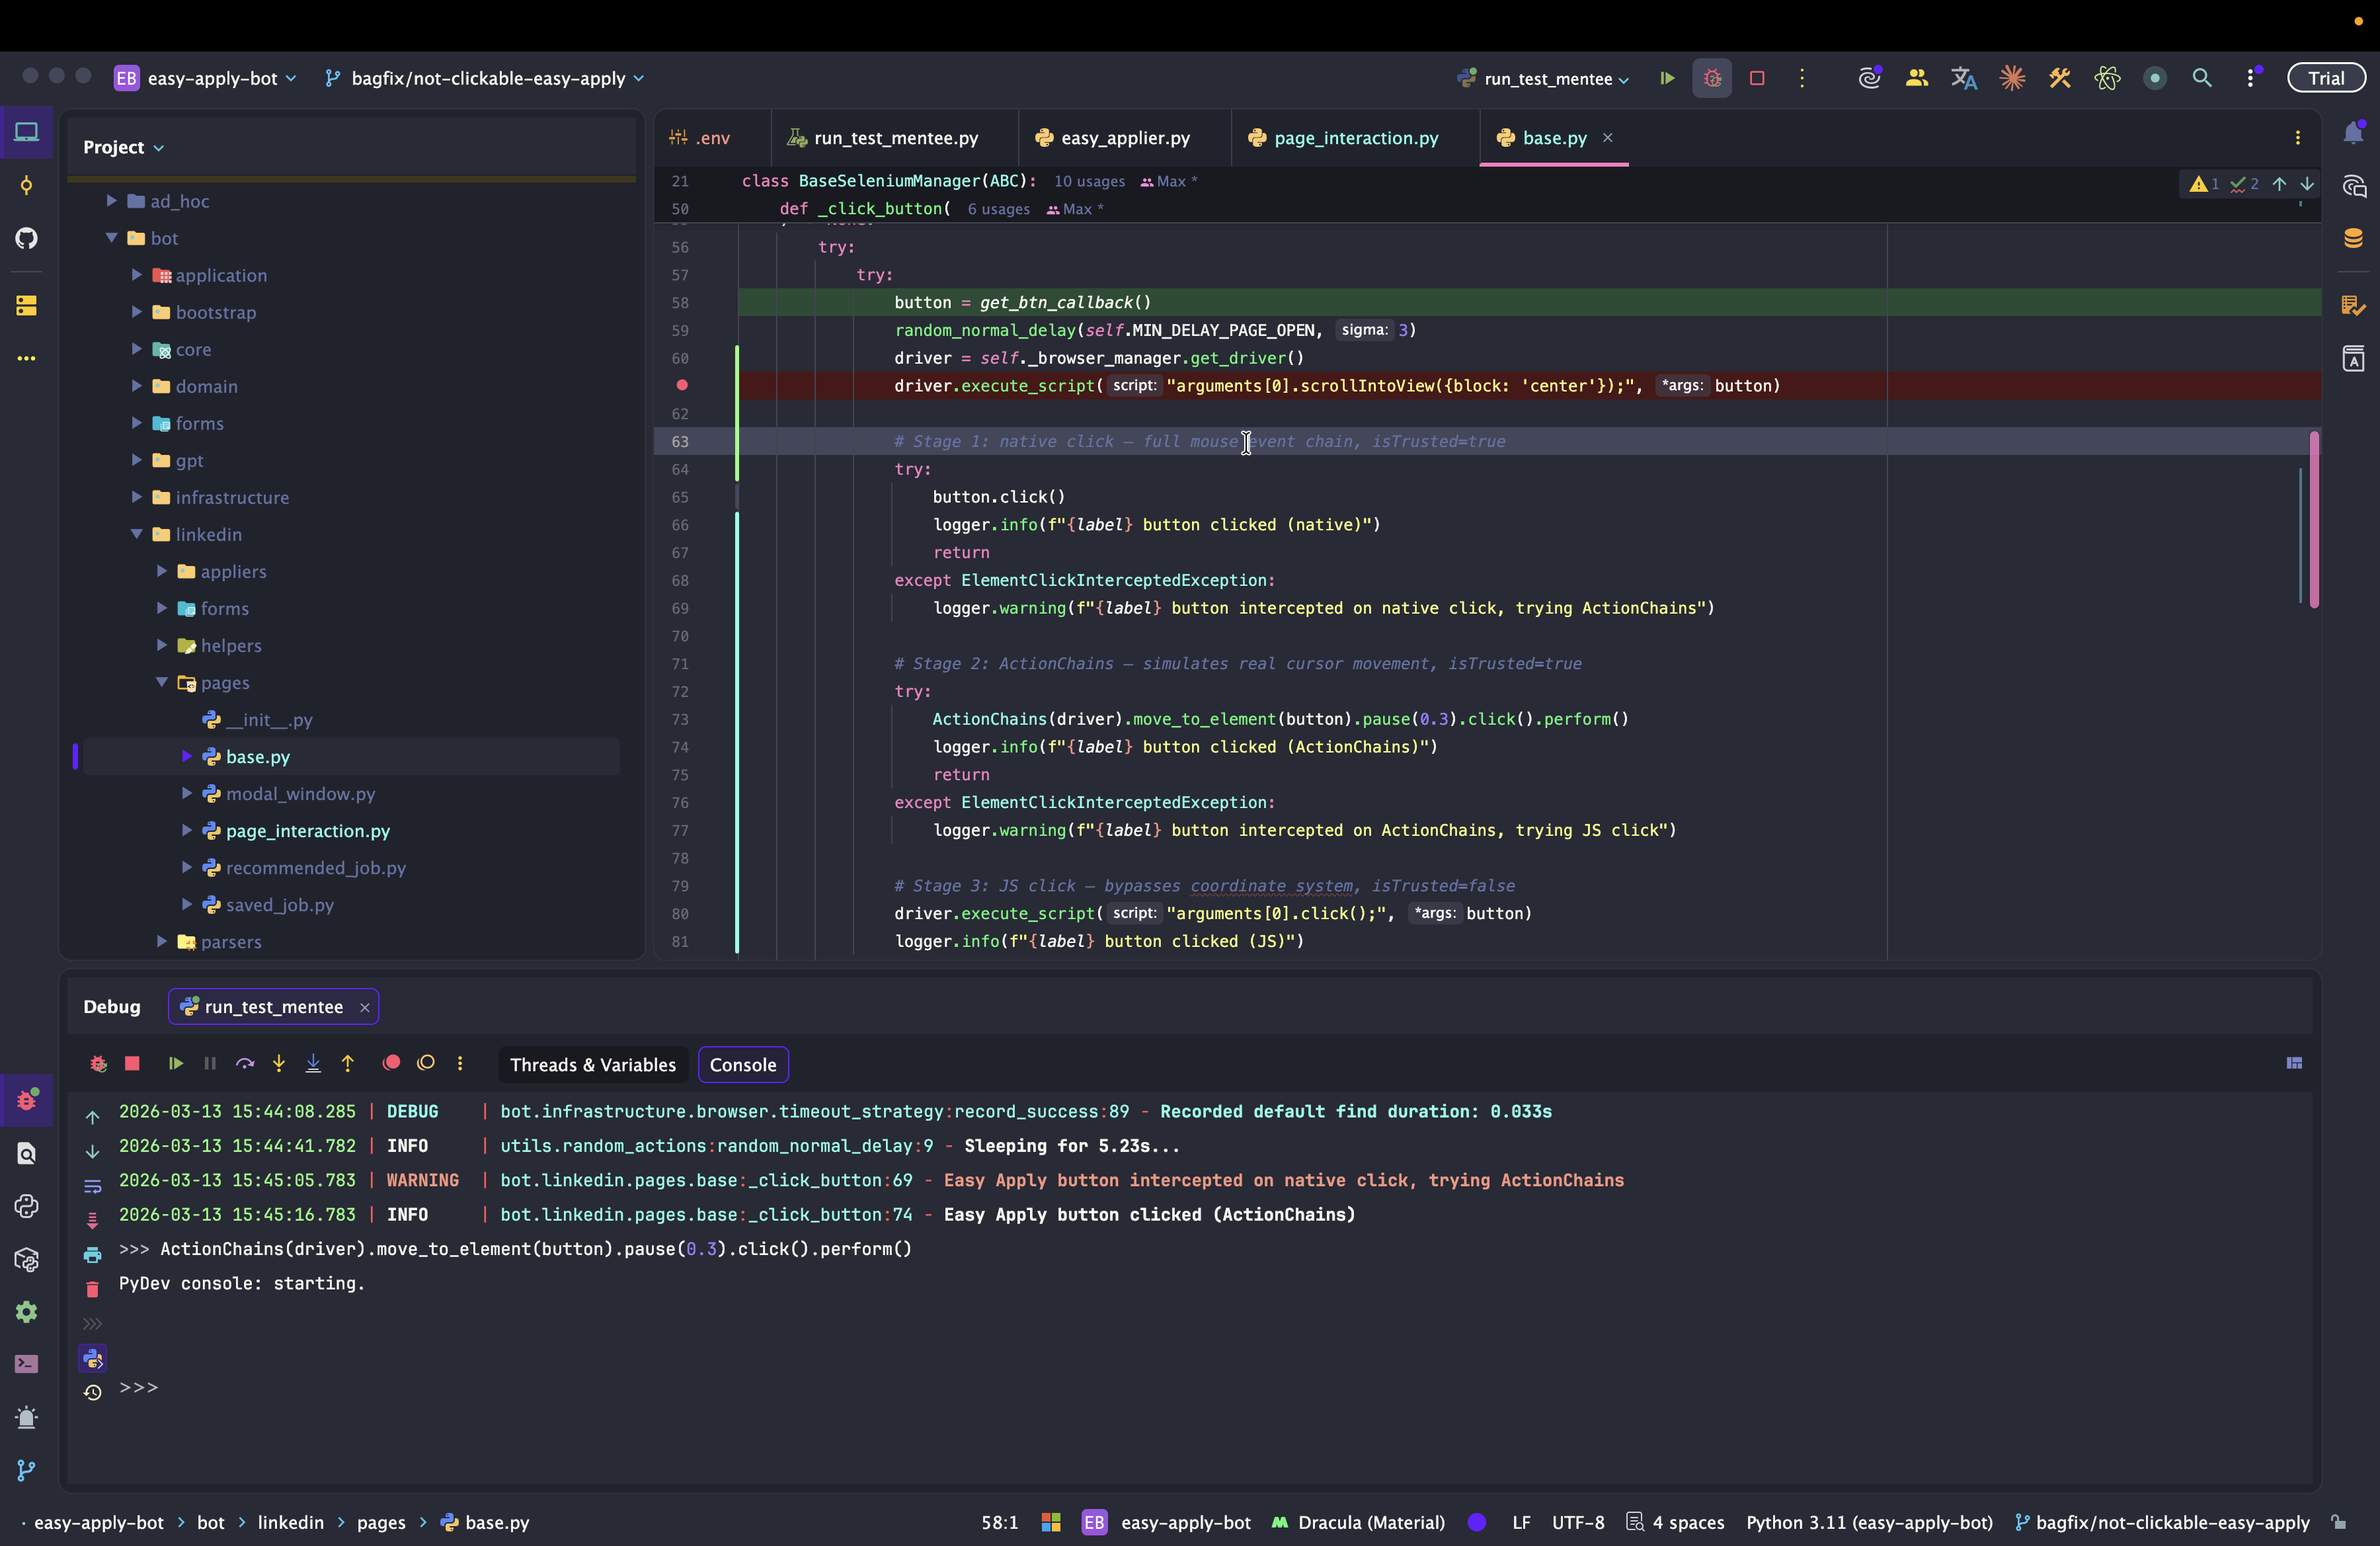Open the GitHub tool window in left sidebar
The image size is (2380, 1546).
point(27,238)
